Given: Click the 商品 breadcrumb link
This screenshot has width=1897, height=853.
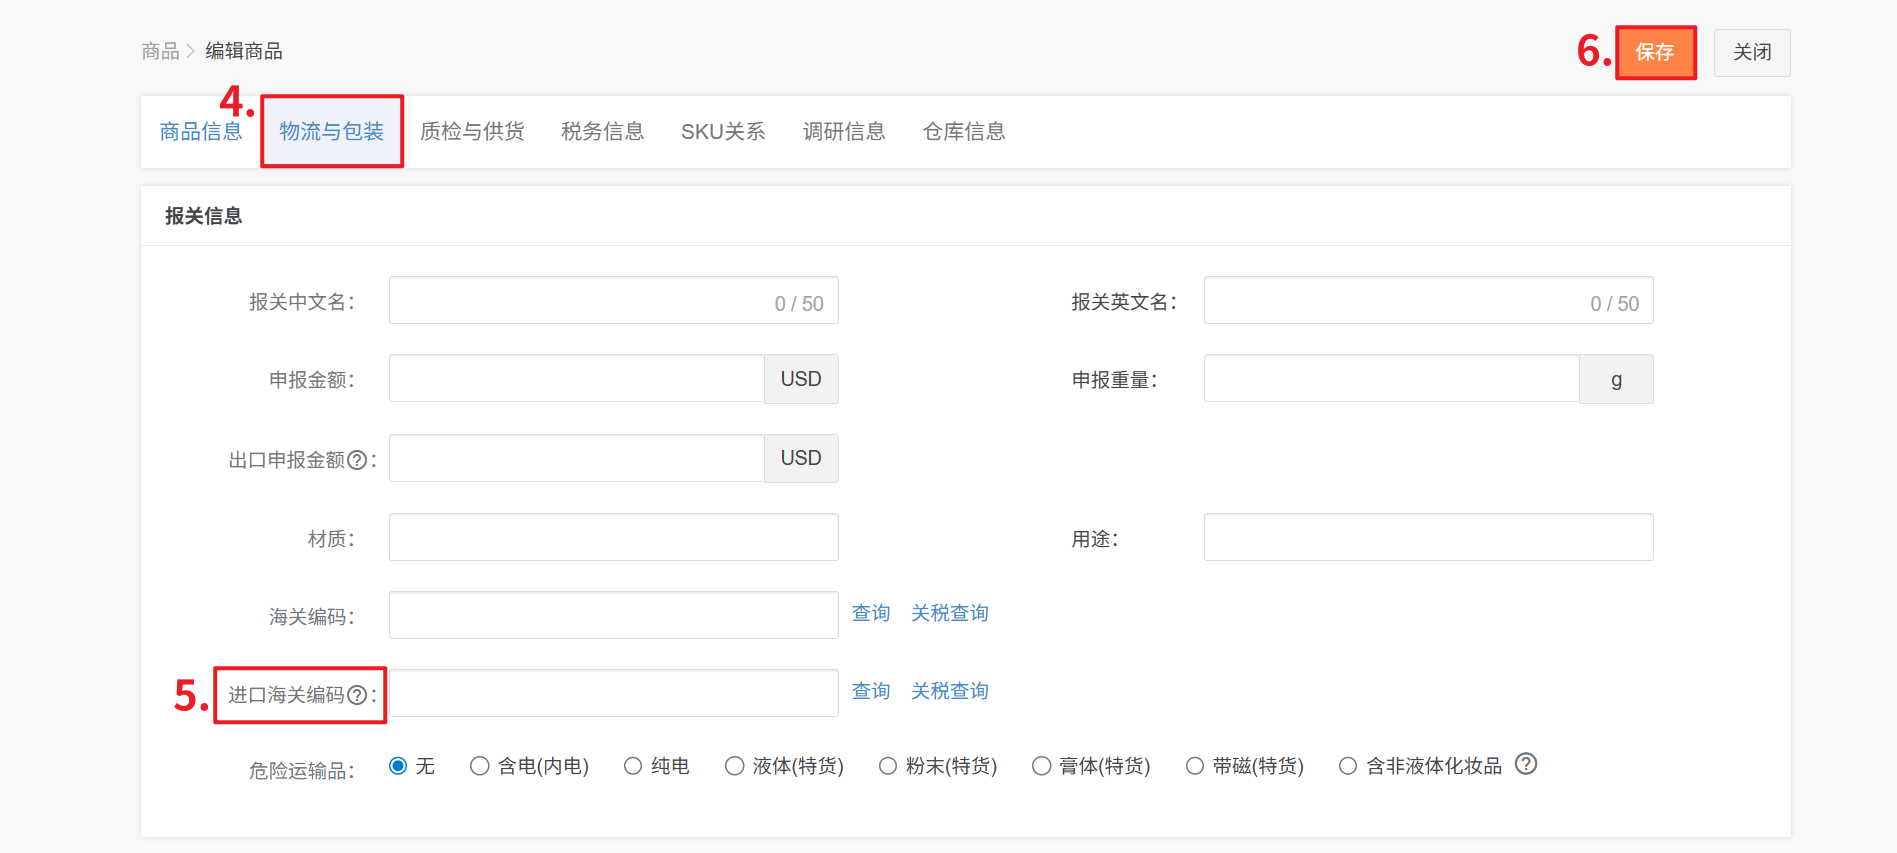Looking at the screenshot, I should point(160,51).
